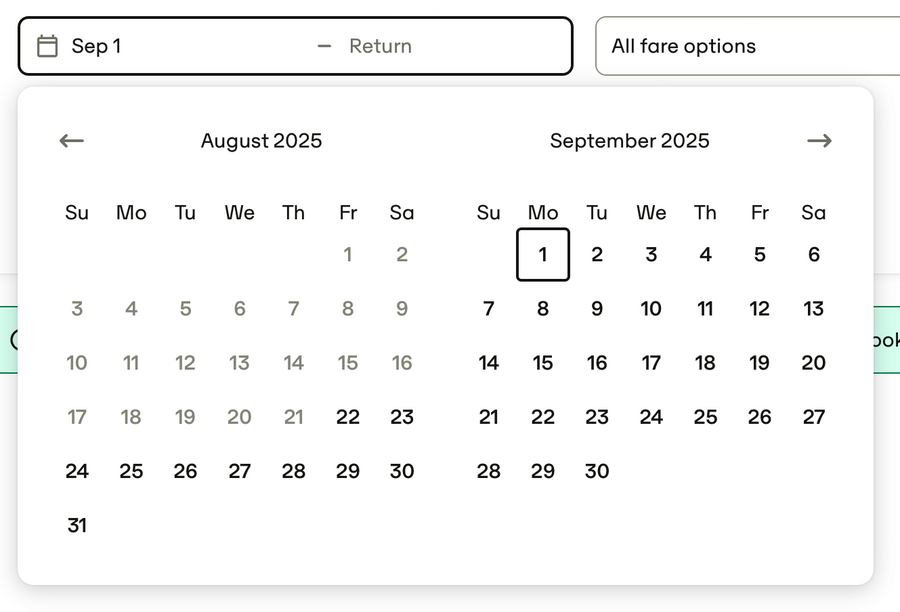Select August 31 in the calendar

pyautogui.click(x=77, y=525)
